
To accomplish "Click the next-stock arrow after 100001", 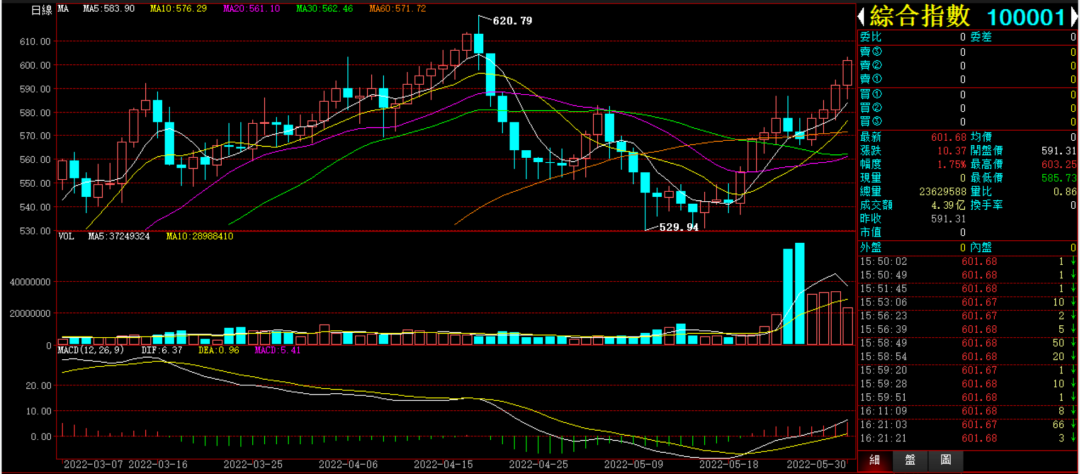I will [x=1073, y=17].
